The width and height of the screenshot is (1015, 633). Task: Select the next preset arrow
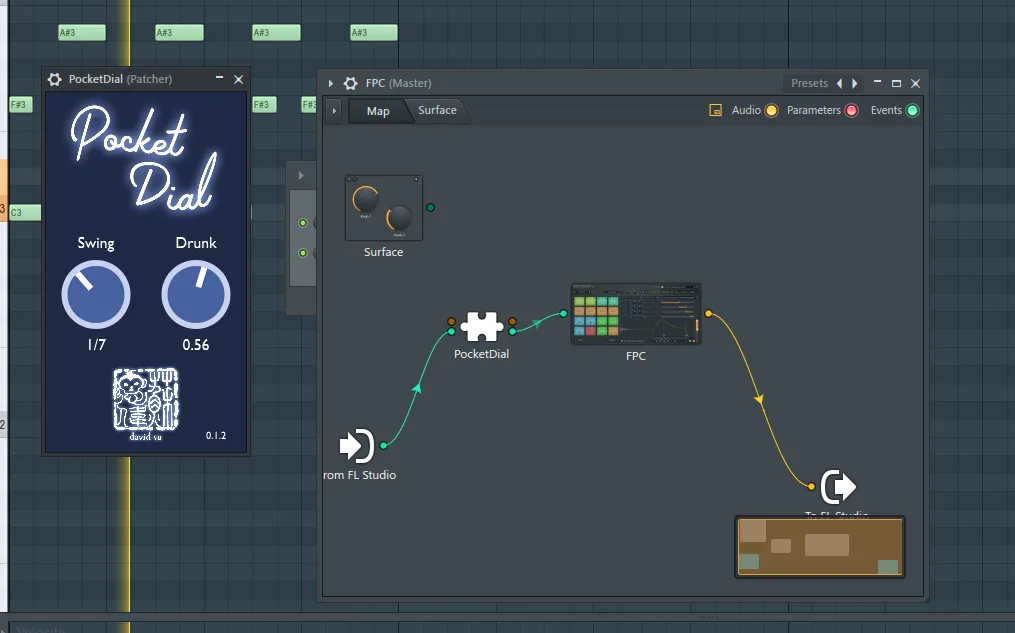pyautogui.click(x=854, y=83)
